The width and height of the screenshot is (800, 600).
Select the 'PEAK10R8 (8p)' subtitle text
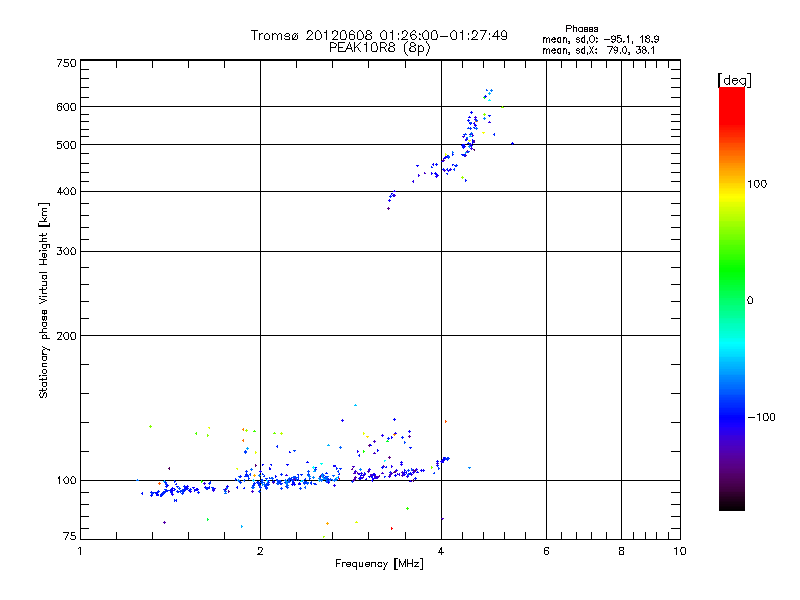point(380,48)
